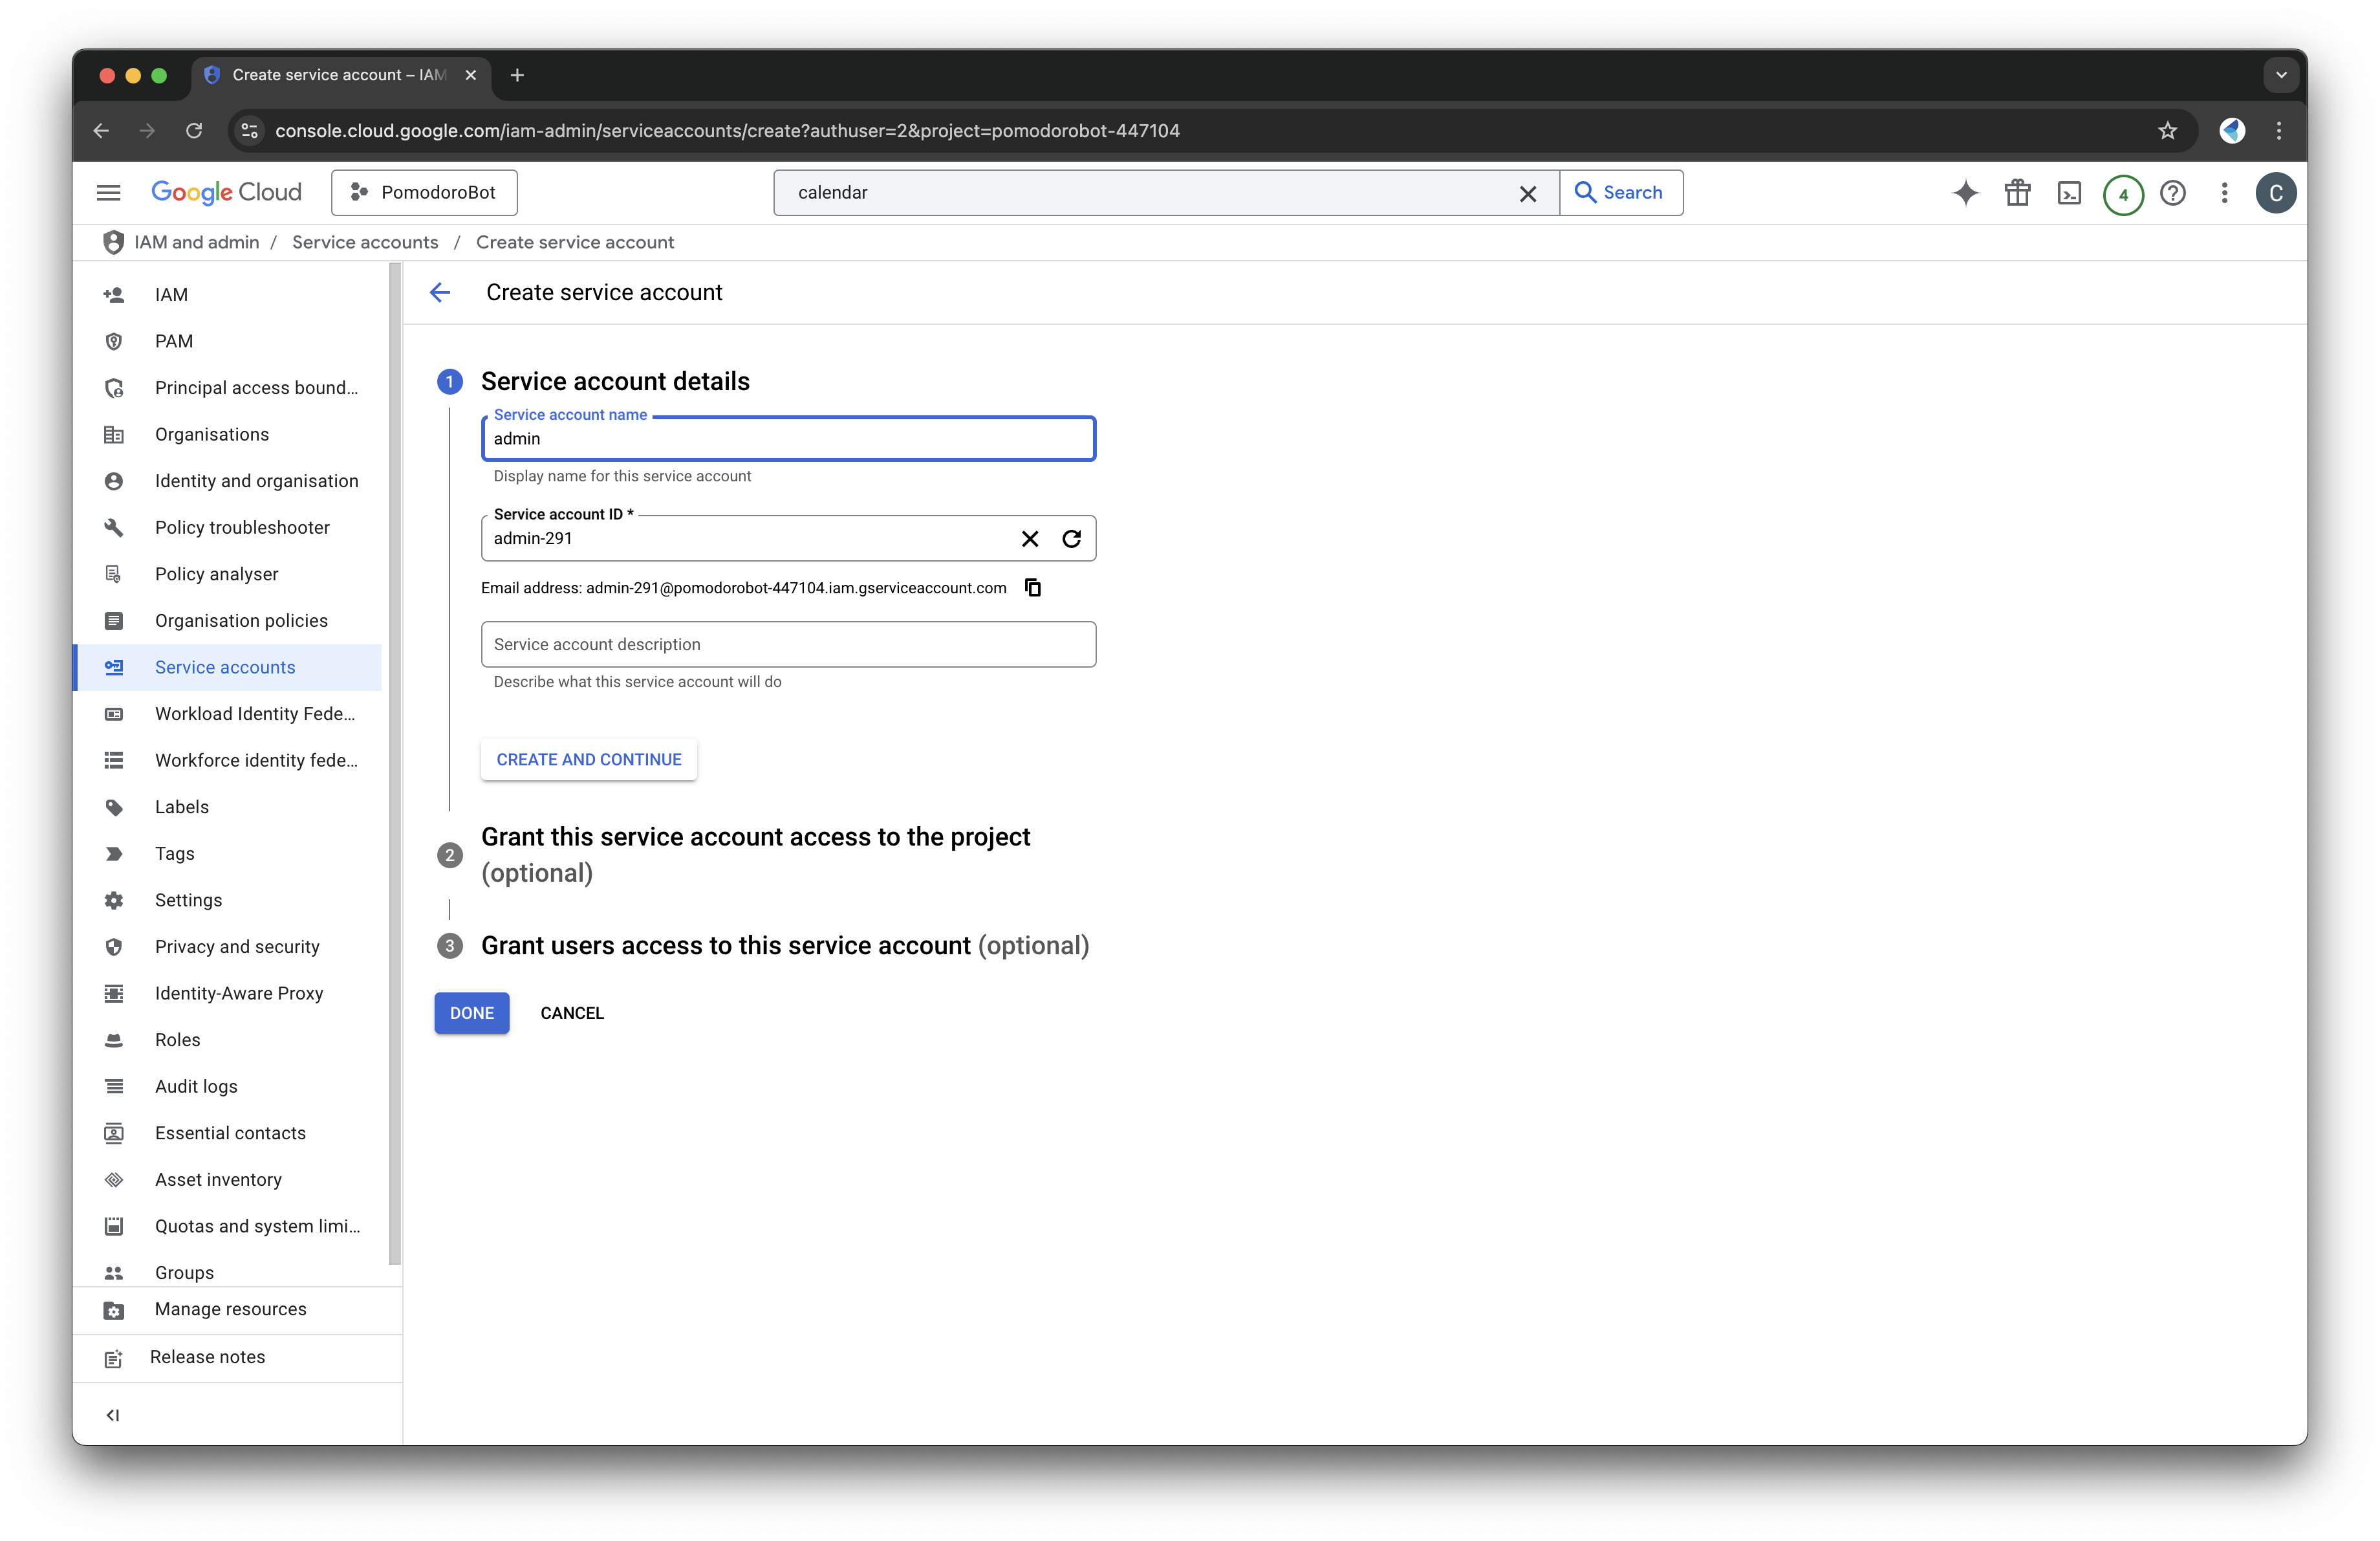Open the tab search dropdown arrow
Viewport: 2380px width, 1541px height.
click(2281, 75)
